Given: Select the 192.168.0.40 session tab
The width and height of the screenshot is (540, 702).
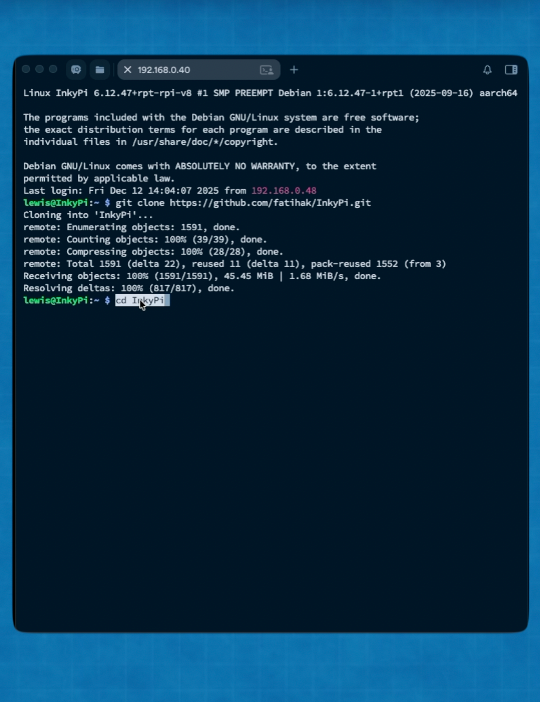Looking at the screenshot, I should (x=199, y=70).
